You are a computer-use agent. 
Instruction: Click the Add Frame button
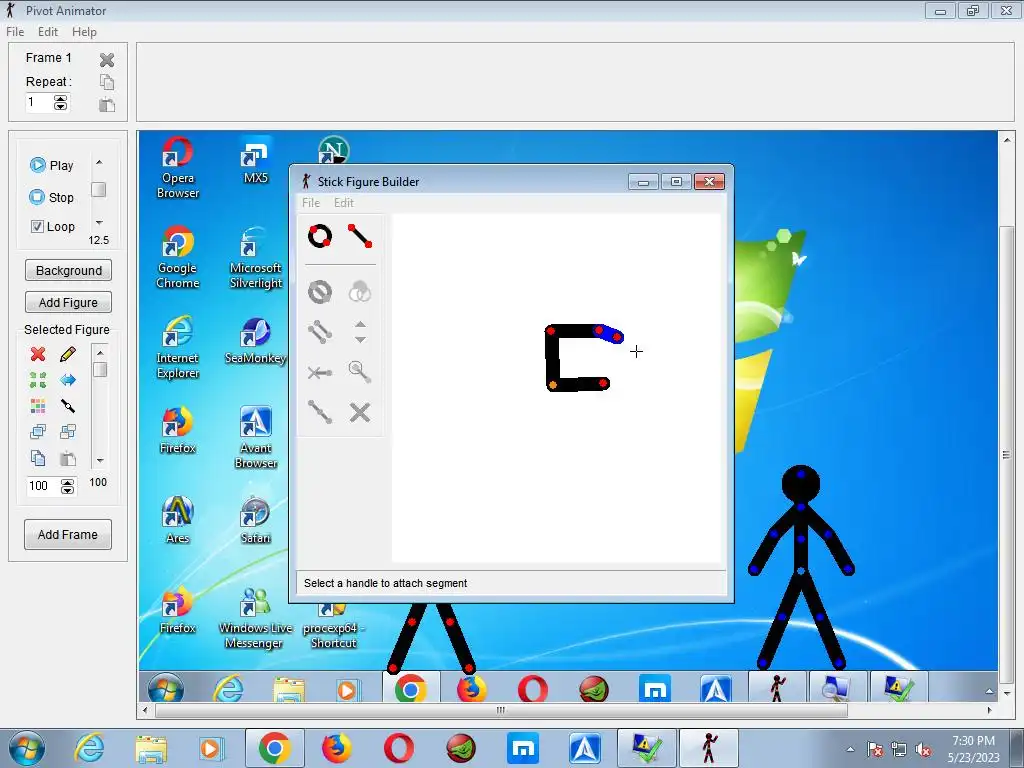pos(68,534)
